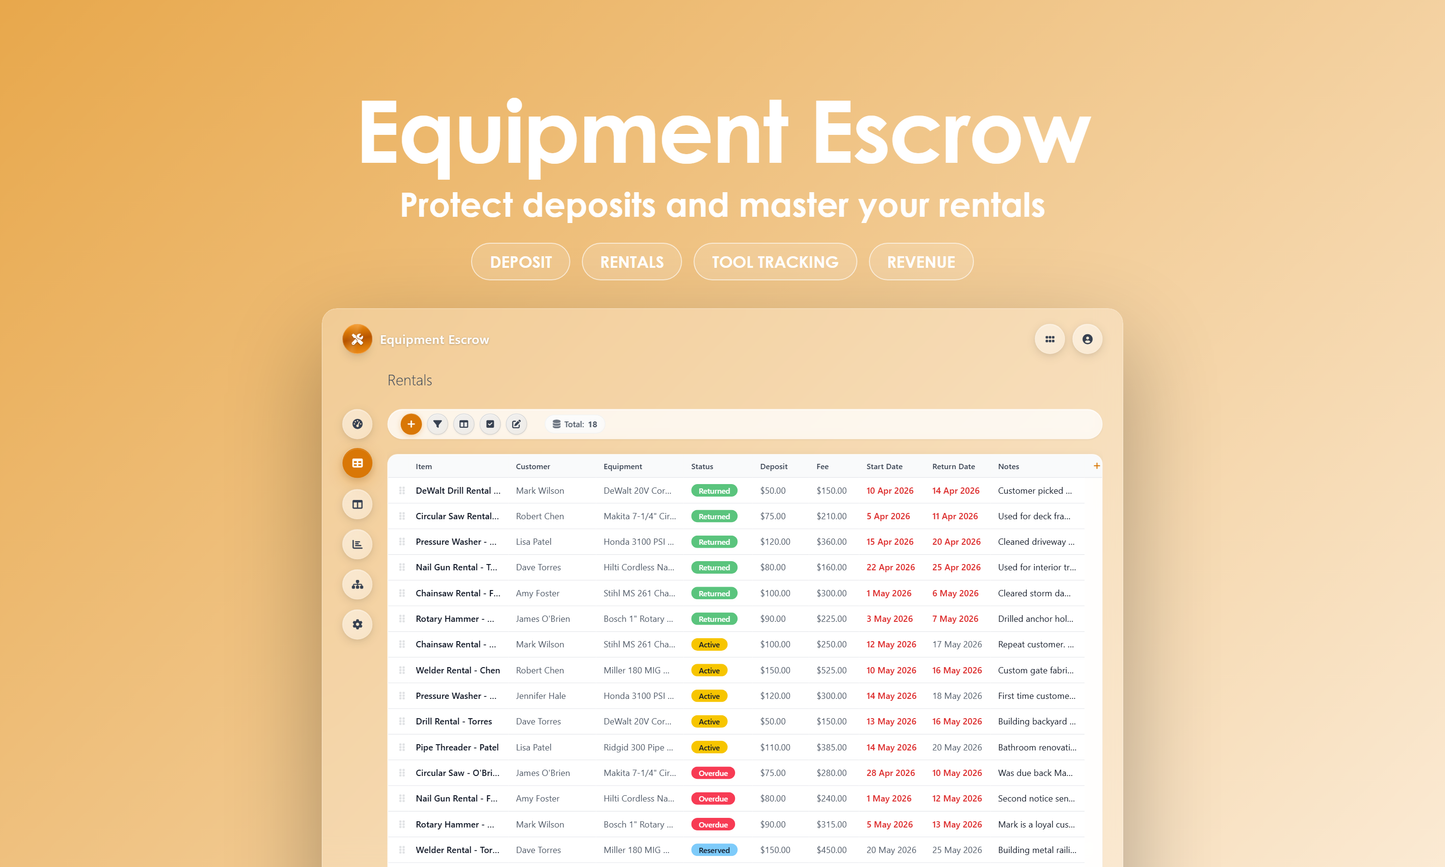Open the note 'Second notice sen...'
The width and height of the screenshot is (1445, 867).
point(1036,798)
